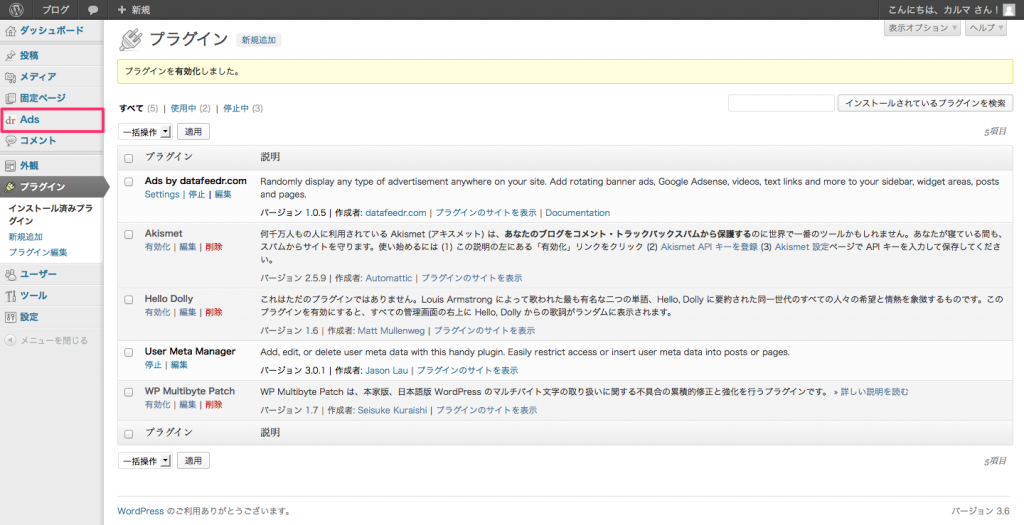
Task: Click インストールされているプラグインを検索 button
Action: [925, 103]
